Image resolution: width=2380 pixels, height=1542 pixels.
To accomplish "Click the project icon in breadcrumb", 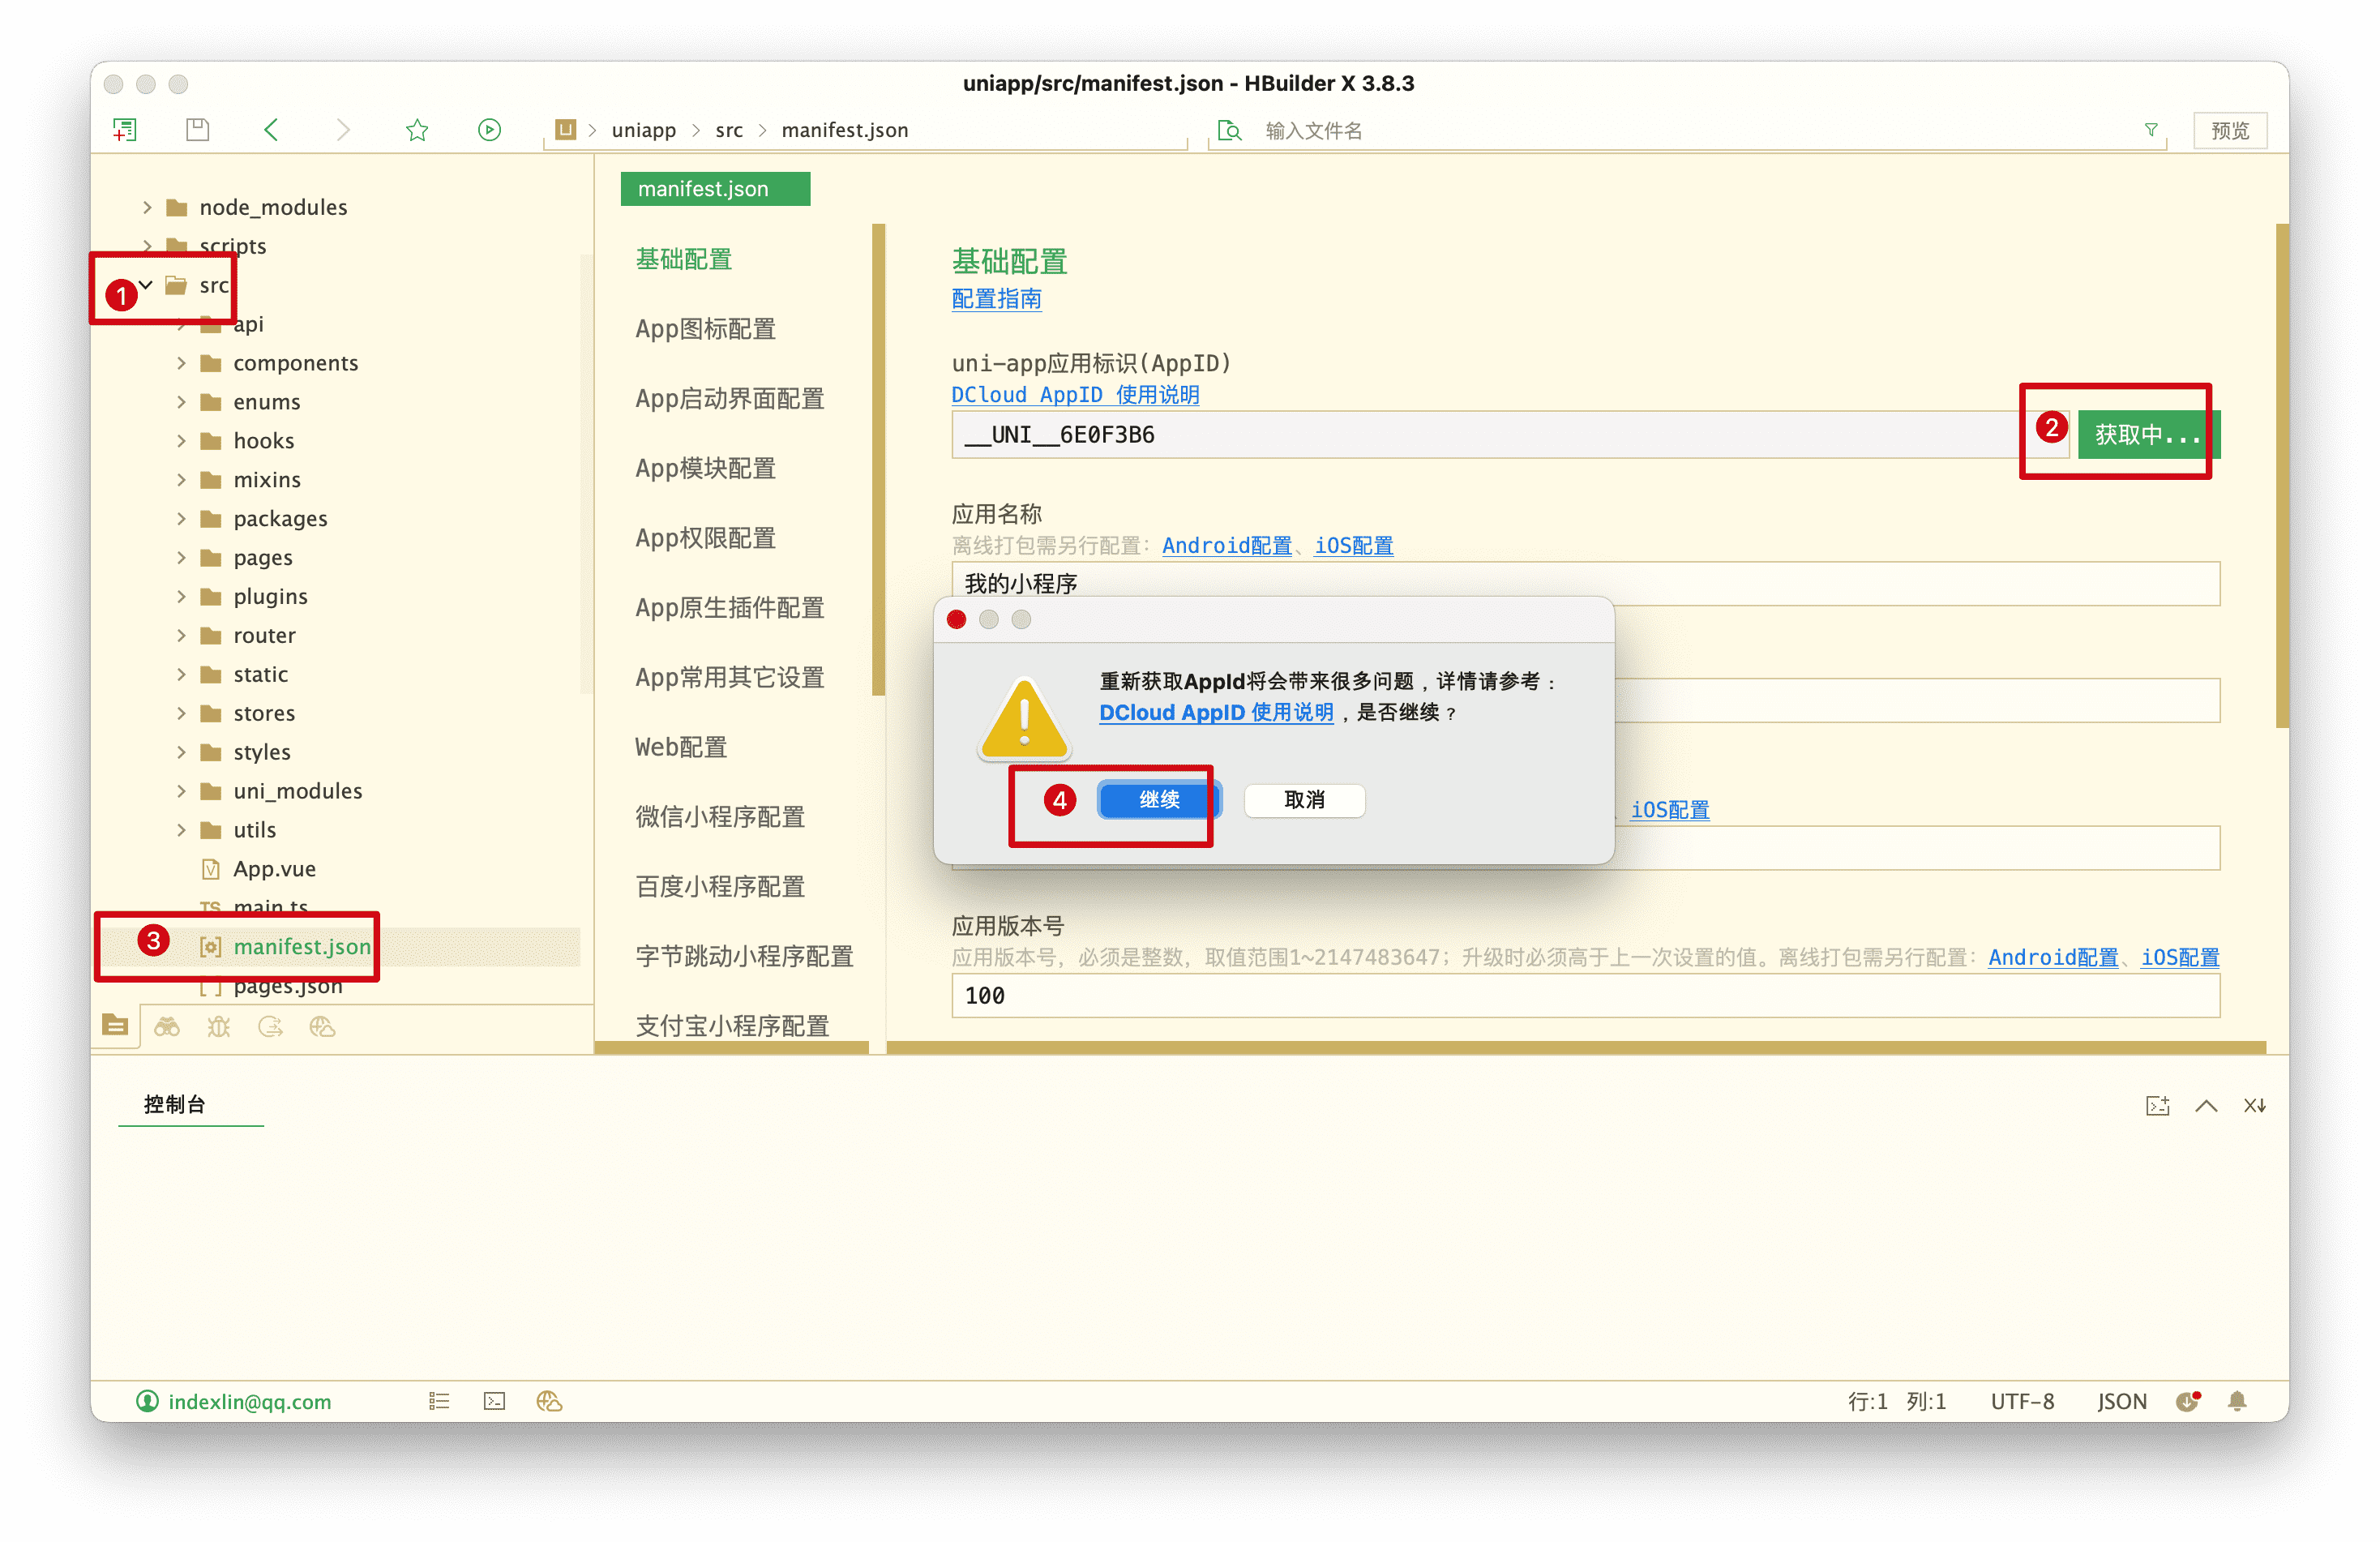I will 565,130.
